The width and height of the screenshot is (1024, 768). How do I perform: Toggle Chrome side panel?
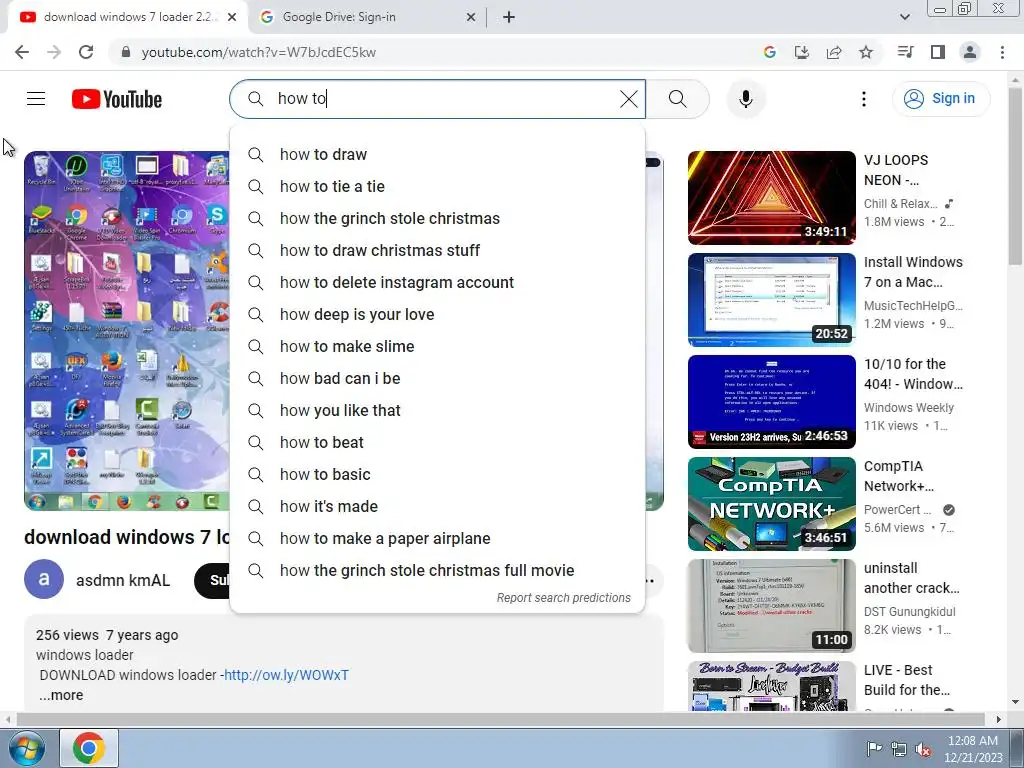pyautogui.click(x=938, y=52)
